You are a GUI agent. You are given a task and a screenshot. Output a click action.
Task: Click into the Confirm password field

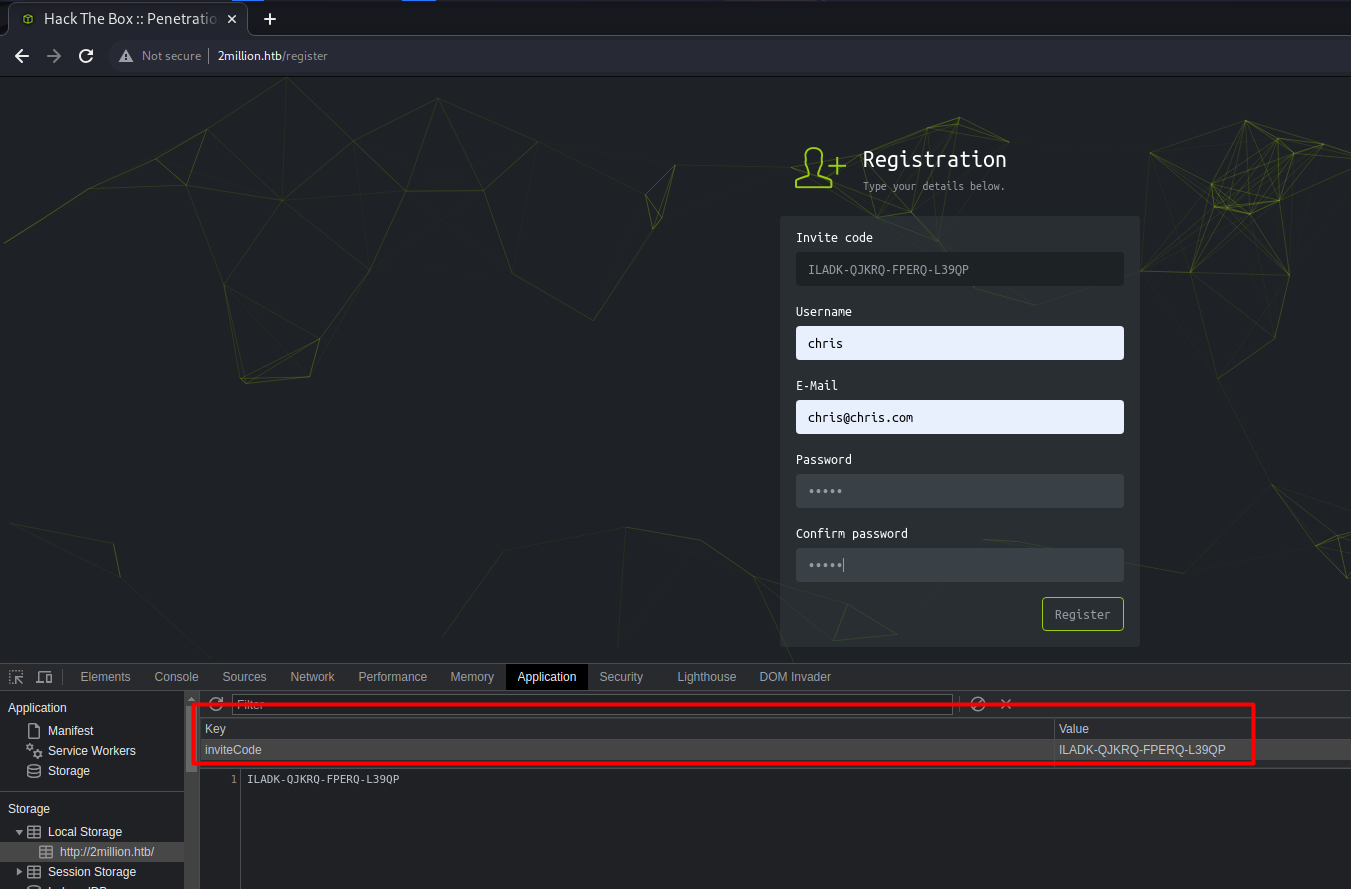[x=960, y=565]
